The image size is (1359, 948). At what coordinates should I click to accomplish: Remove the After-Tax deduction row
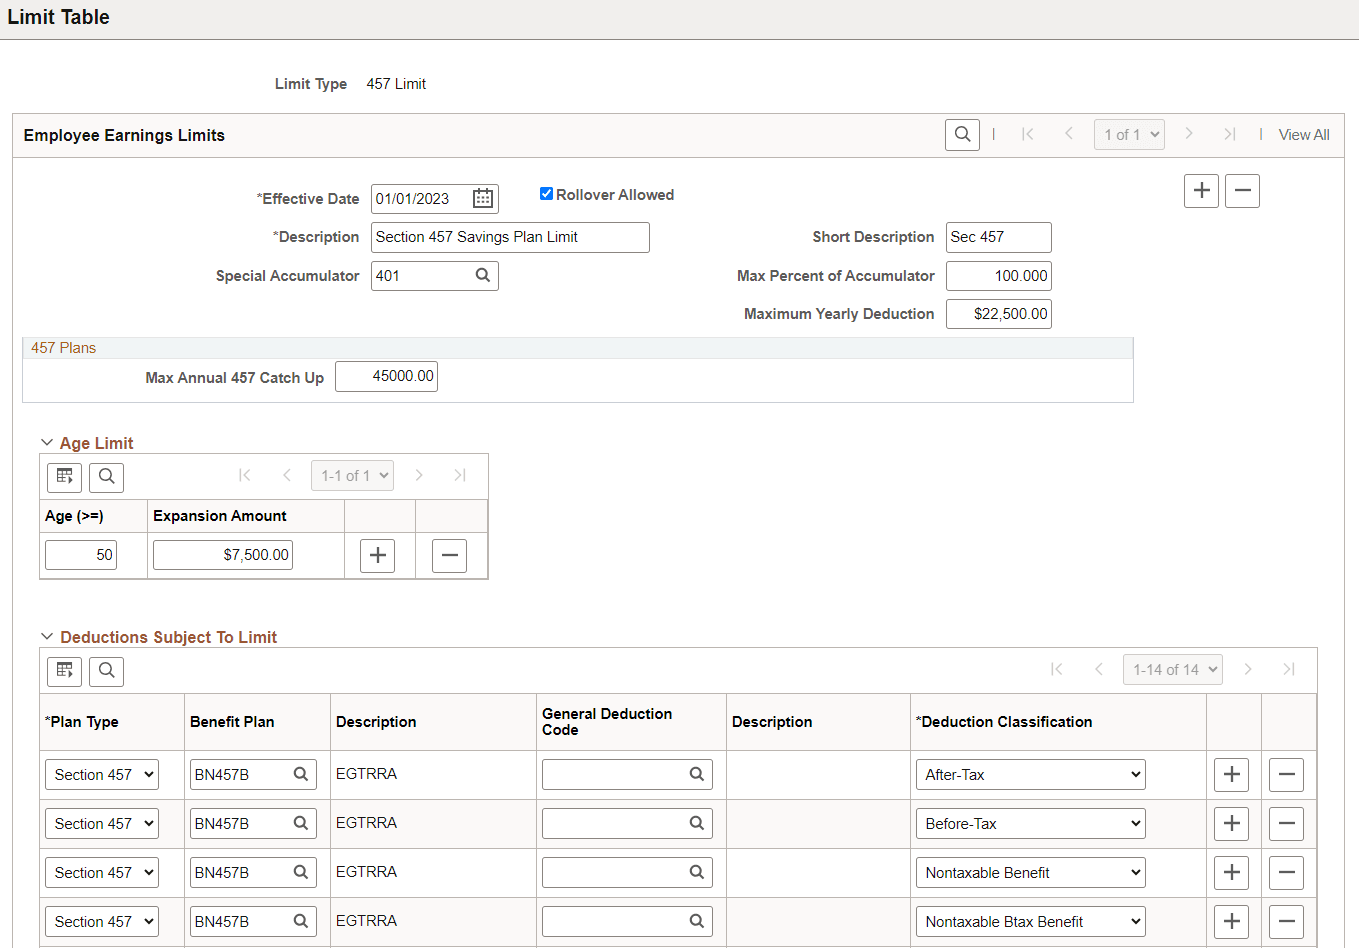tap(1286, 774)
